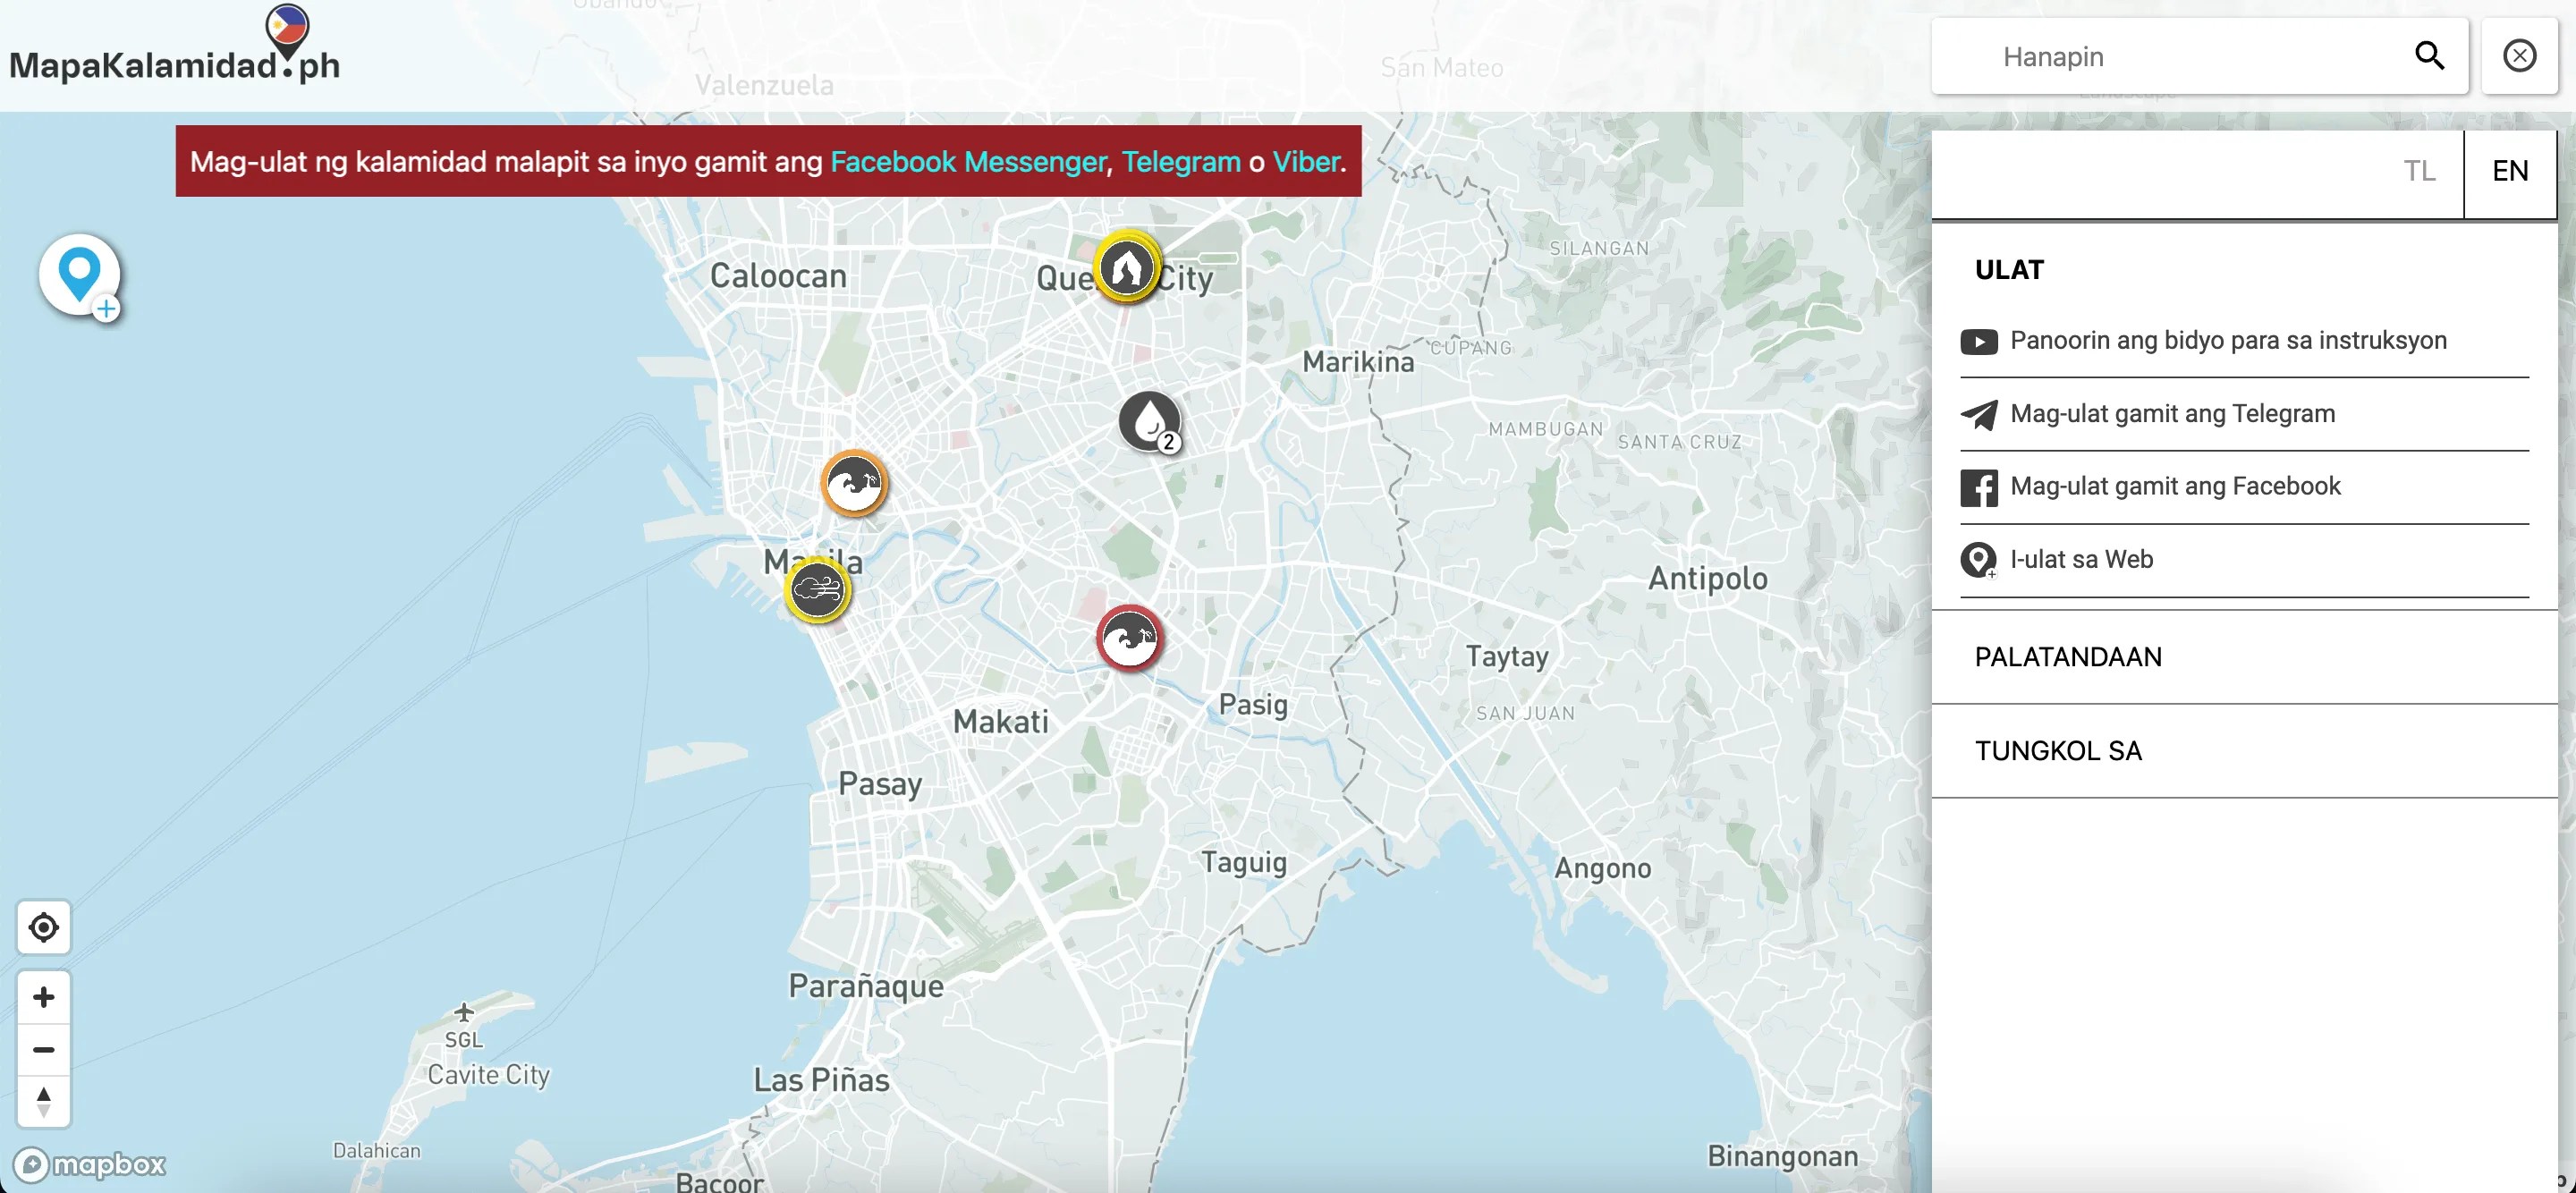Open Panoorin ang bidyo para sa instruksyon
This screenshot has width=2576, height=1193.
(2227, 341)
